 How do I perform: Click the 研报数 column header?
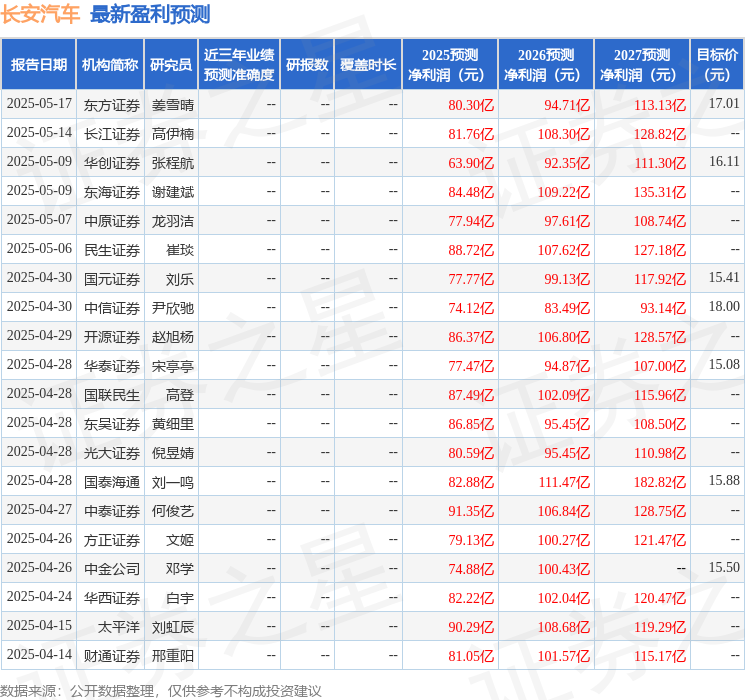click(307, 65)
